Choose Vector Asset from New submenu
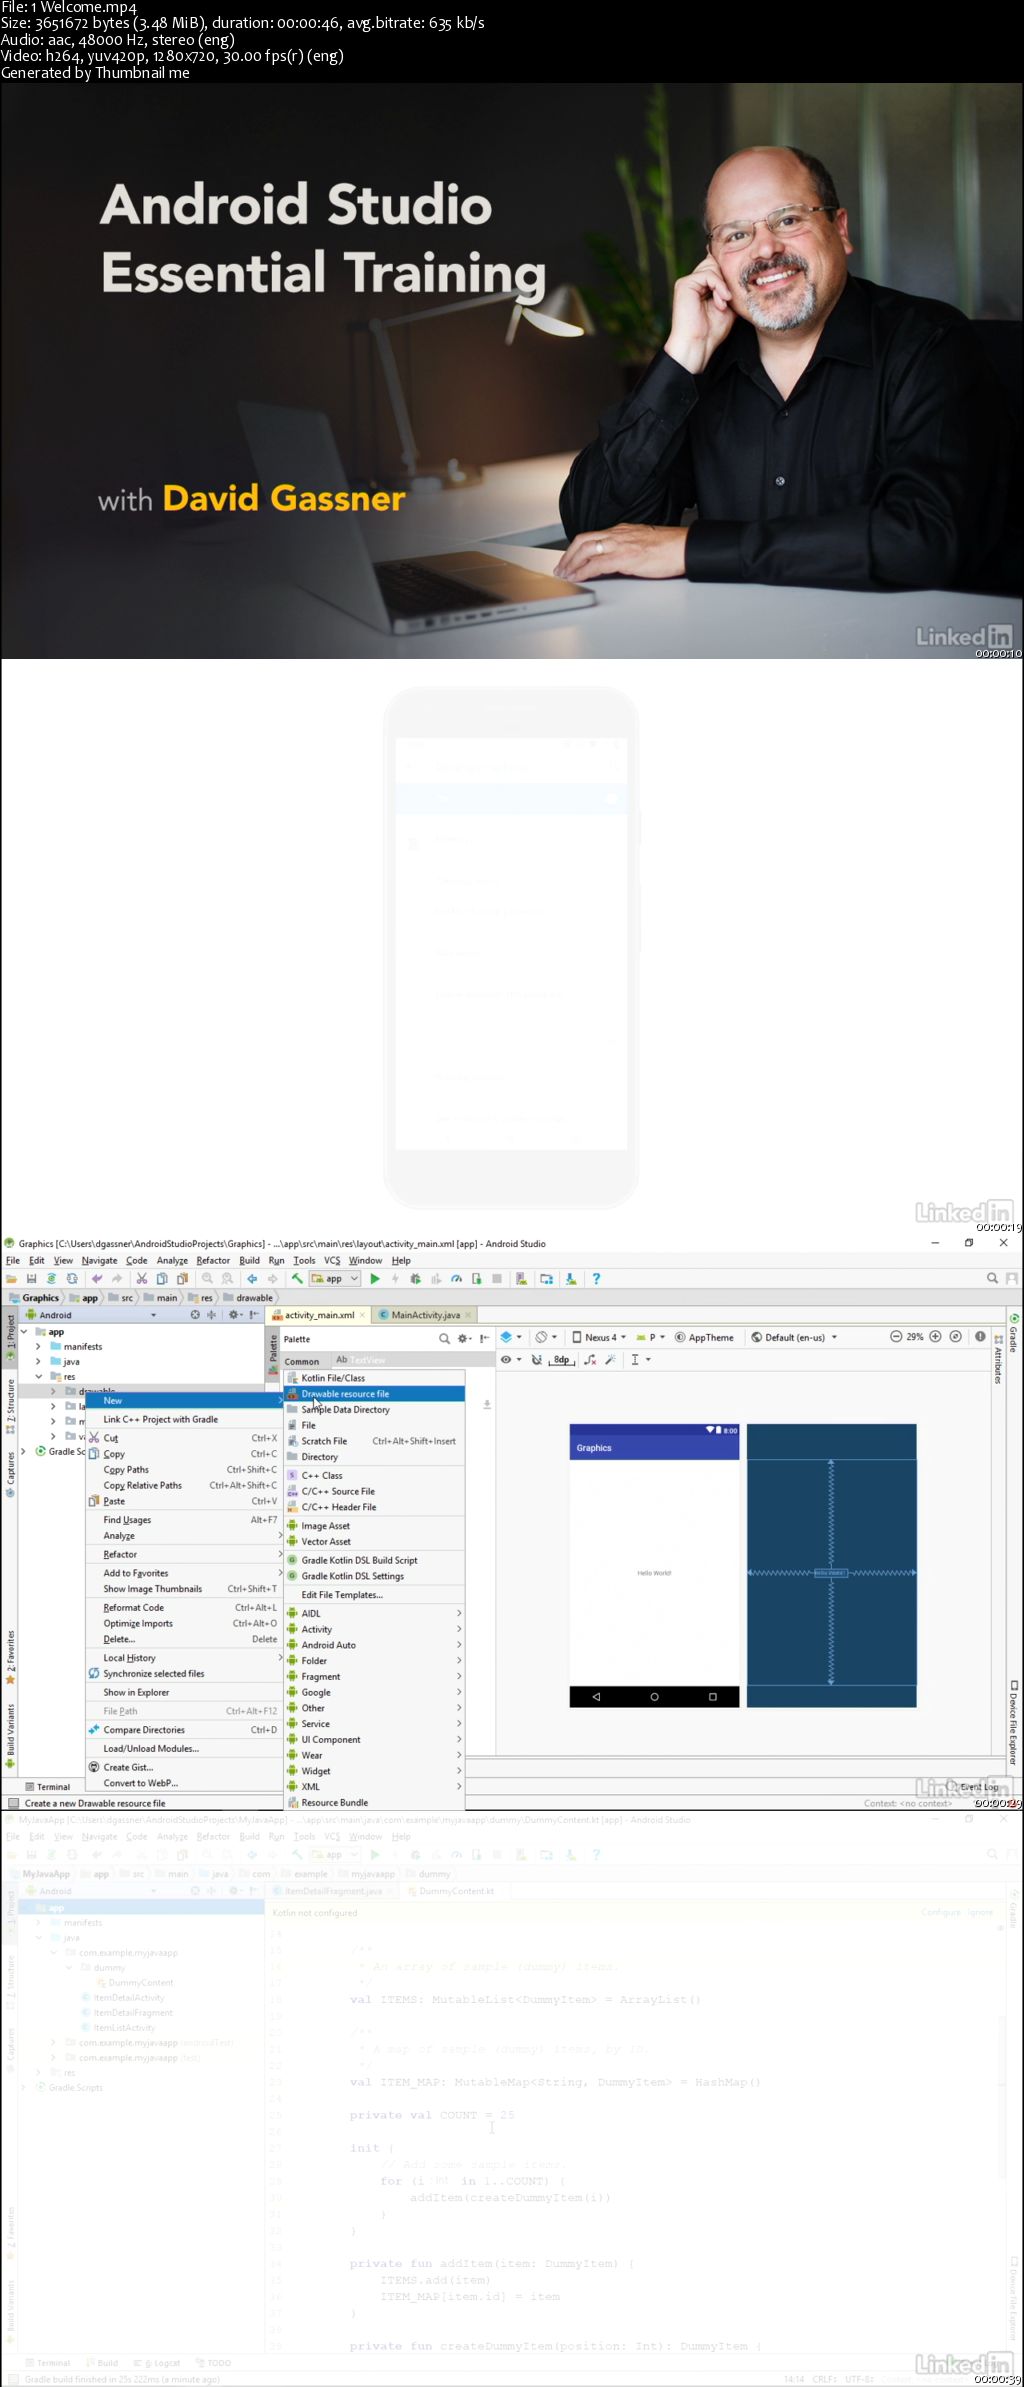 (x=374, y=1541)
